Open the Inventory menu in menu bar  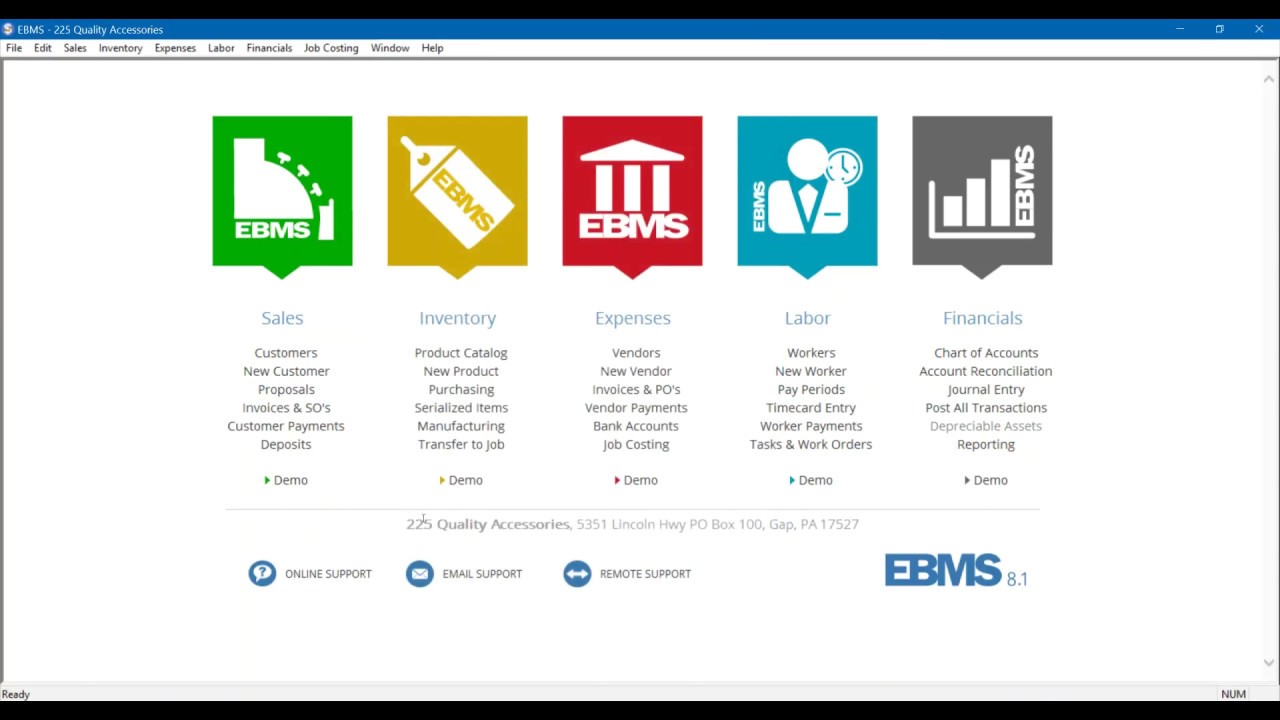[x=120, y=48]
